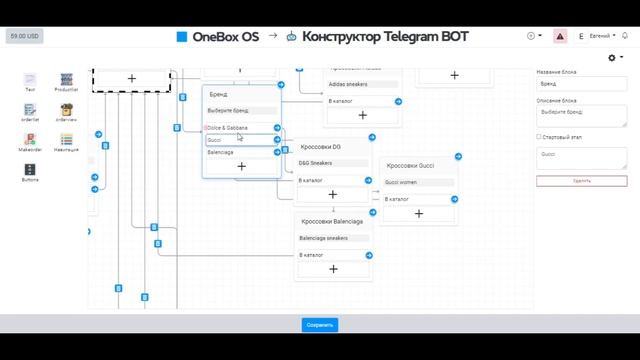
Task: Open the red warning triangle alert
Action: click(560, 36)
